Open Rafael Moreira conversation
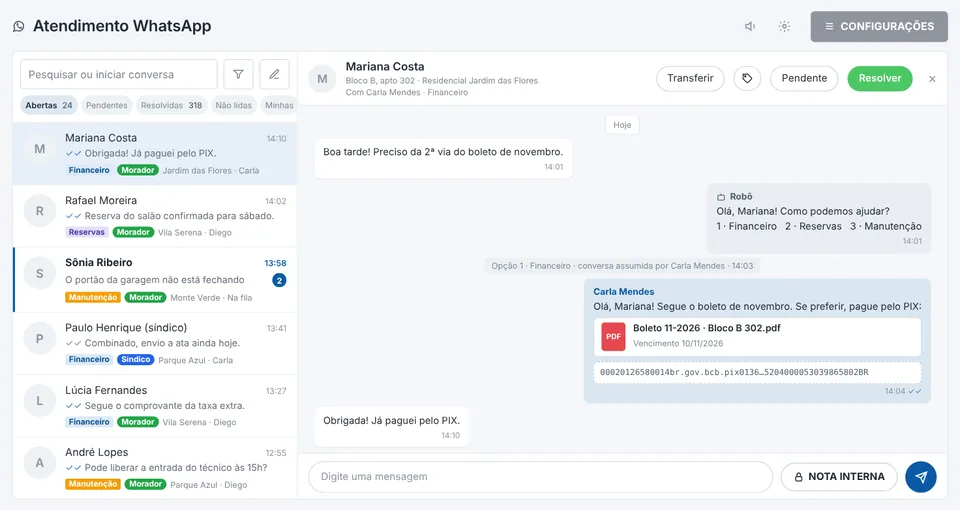This screenshot has width=960, height=510. coord(155,216)
